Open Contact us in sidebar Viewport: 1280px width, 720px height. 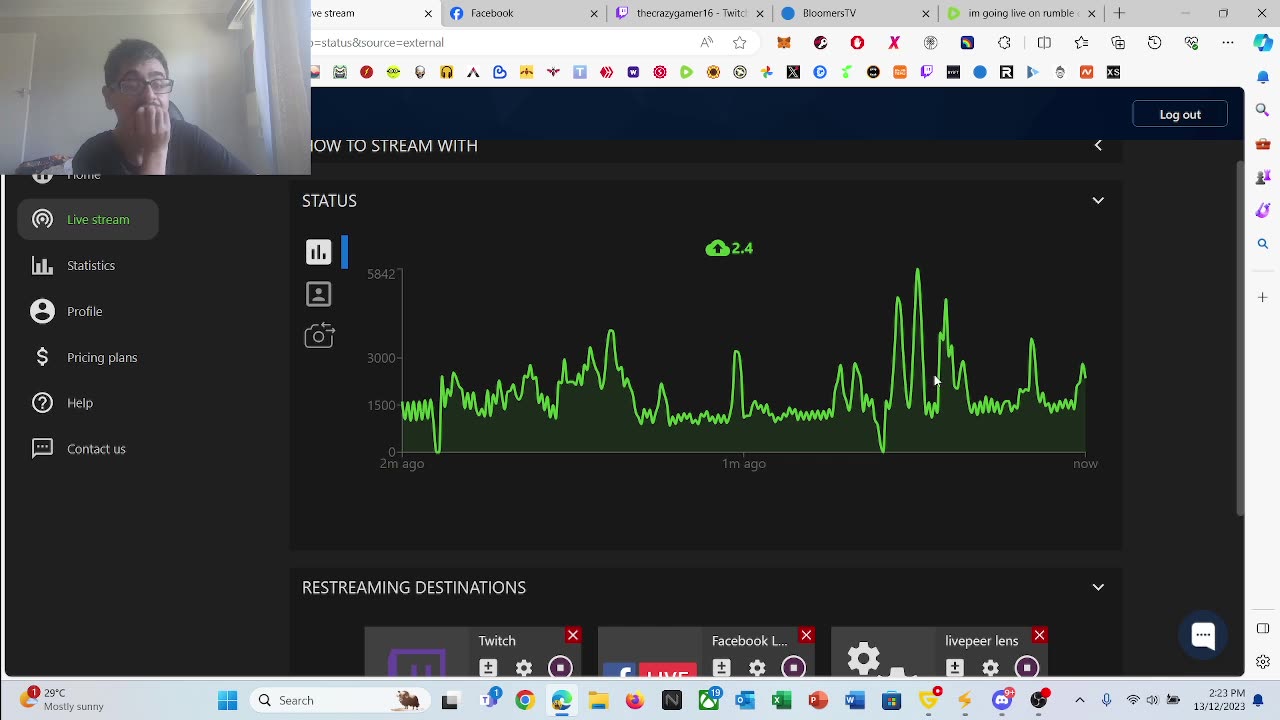pyautogui.click(x=96, y=449)
